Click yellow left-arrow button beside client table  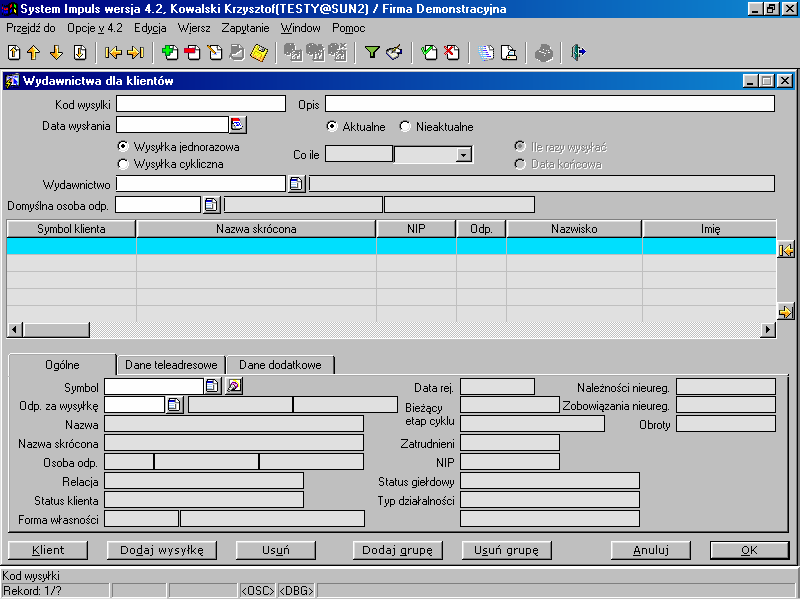pos(786,250)
